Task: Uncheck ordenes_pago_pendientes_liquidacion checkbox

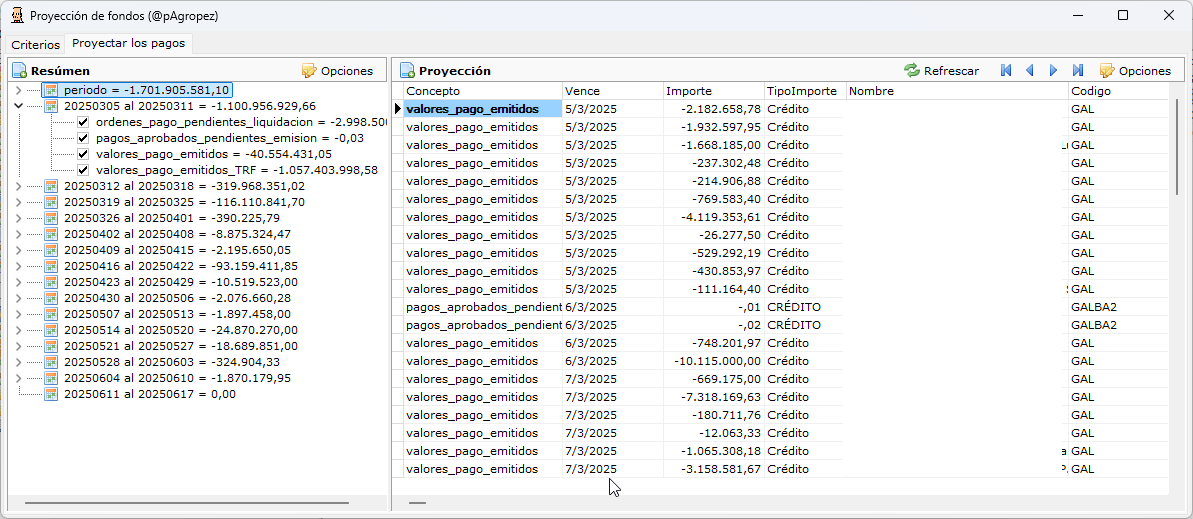Action: 84,122
